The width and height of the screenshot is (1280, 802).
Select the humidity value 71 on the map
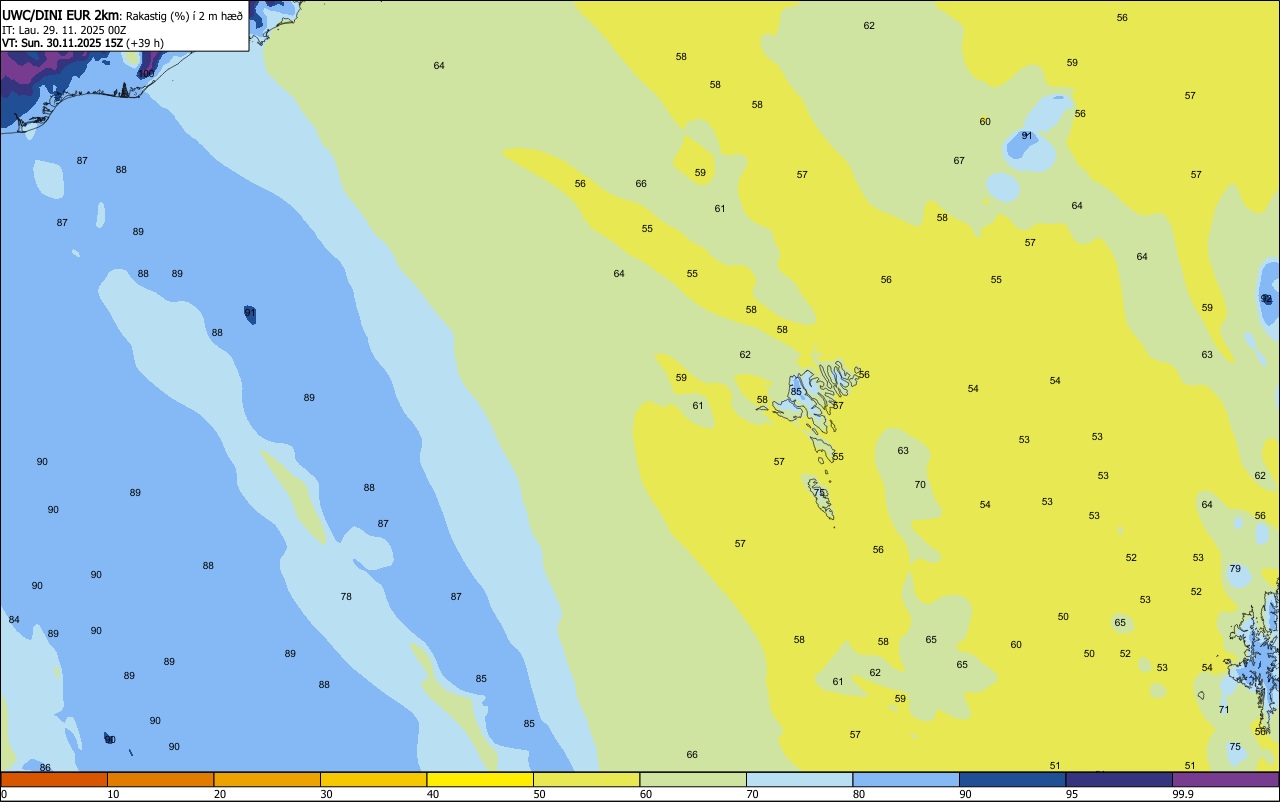point(1224,709)
